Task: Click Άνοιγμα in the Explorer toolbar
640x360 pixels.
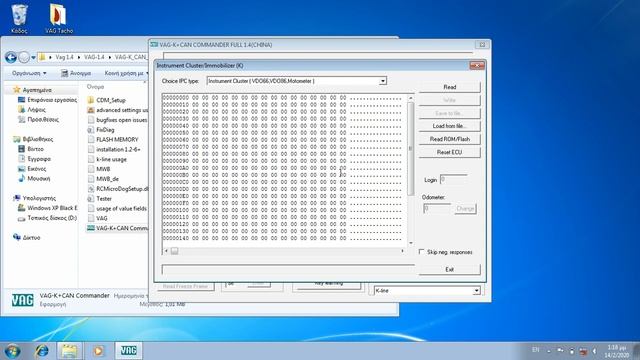Action: click(x=76, y=73)
